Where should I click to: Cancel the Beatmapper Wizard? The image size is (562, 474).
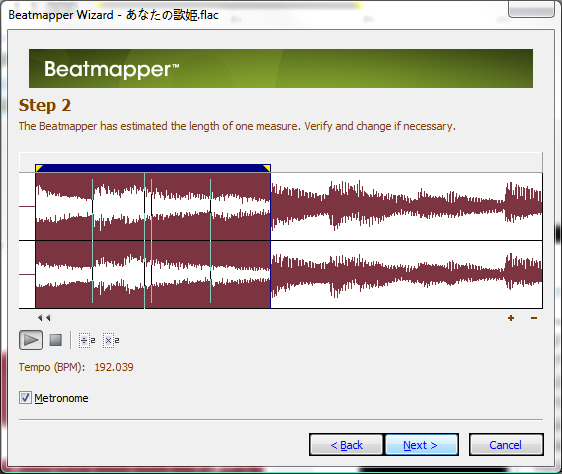pyautogui.click(x=506, y=445)
